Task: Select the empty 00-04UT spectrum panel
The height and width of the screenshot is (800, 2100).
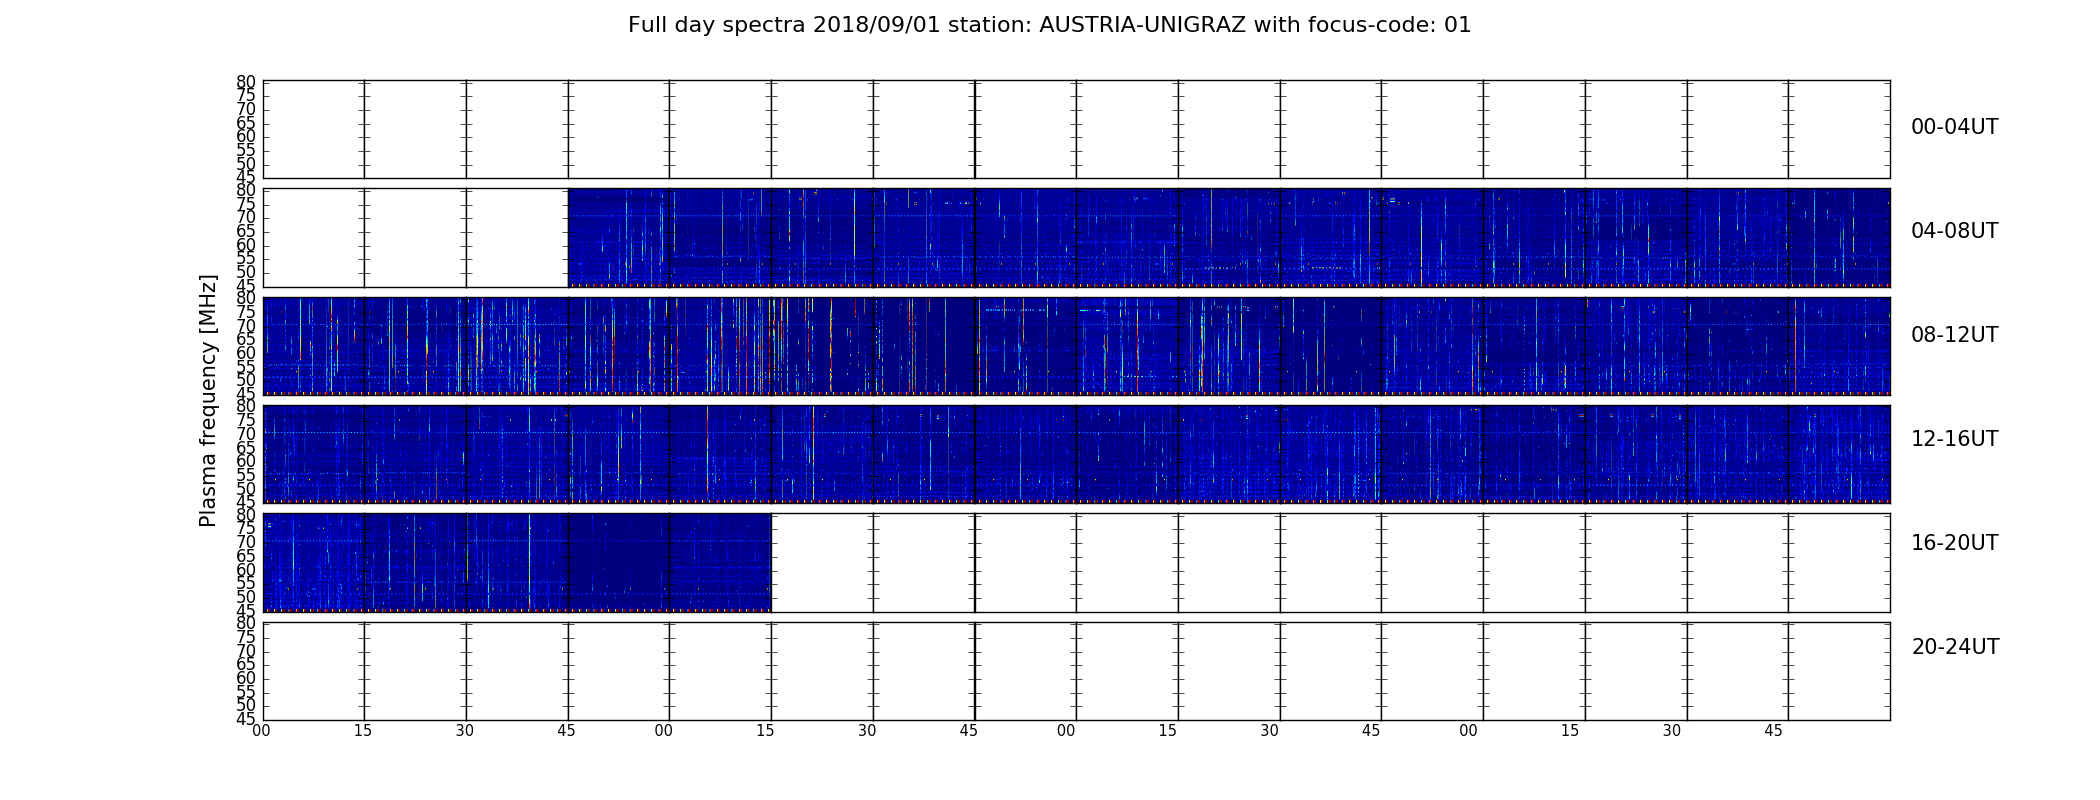Action: click(x=1076, y=130)
